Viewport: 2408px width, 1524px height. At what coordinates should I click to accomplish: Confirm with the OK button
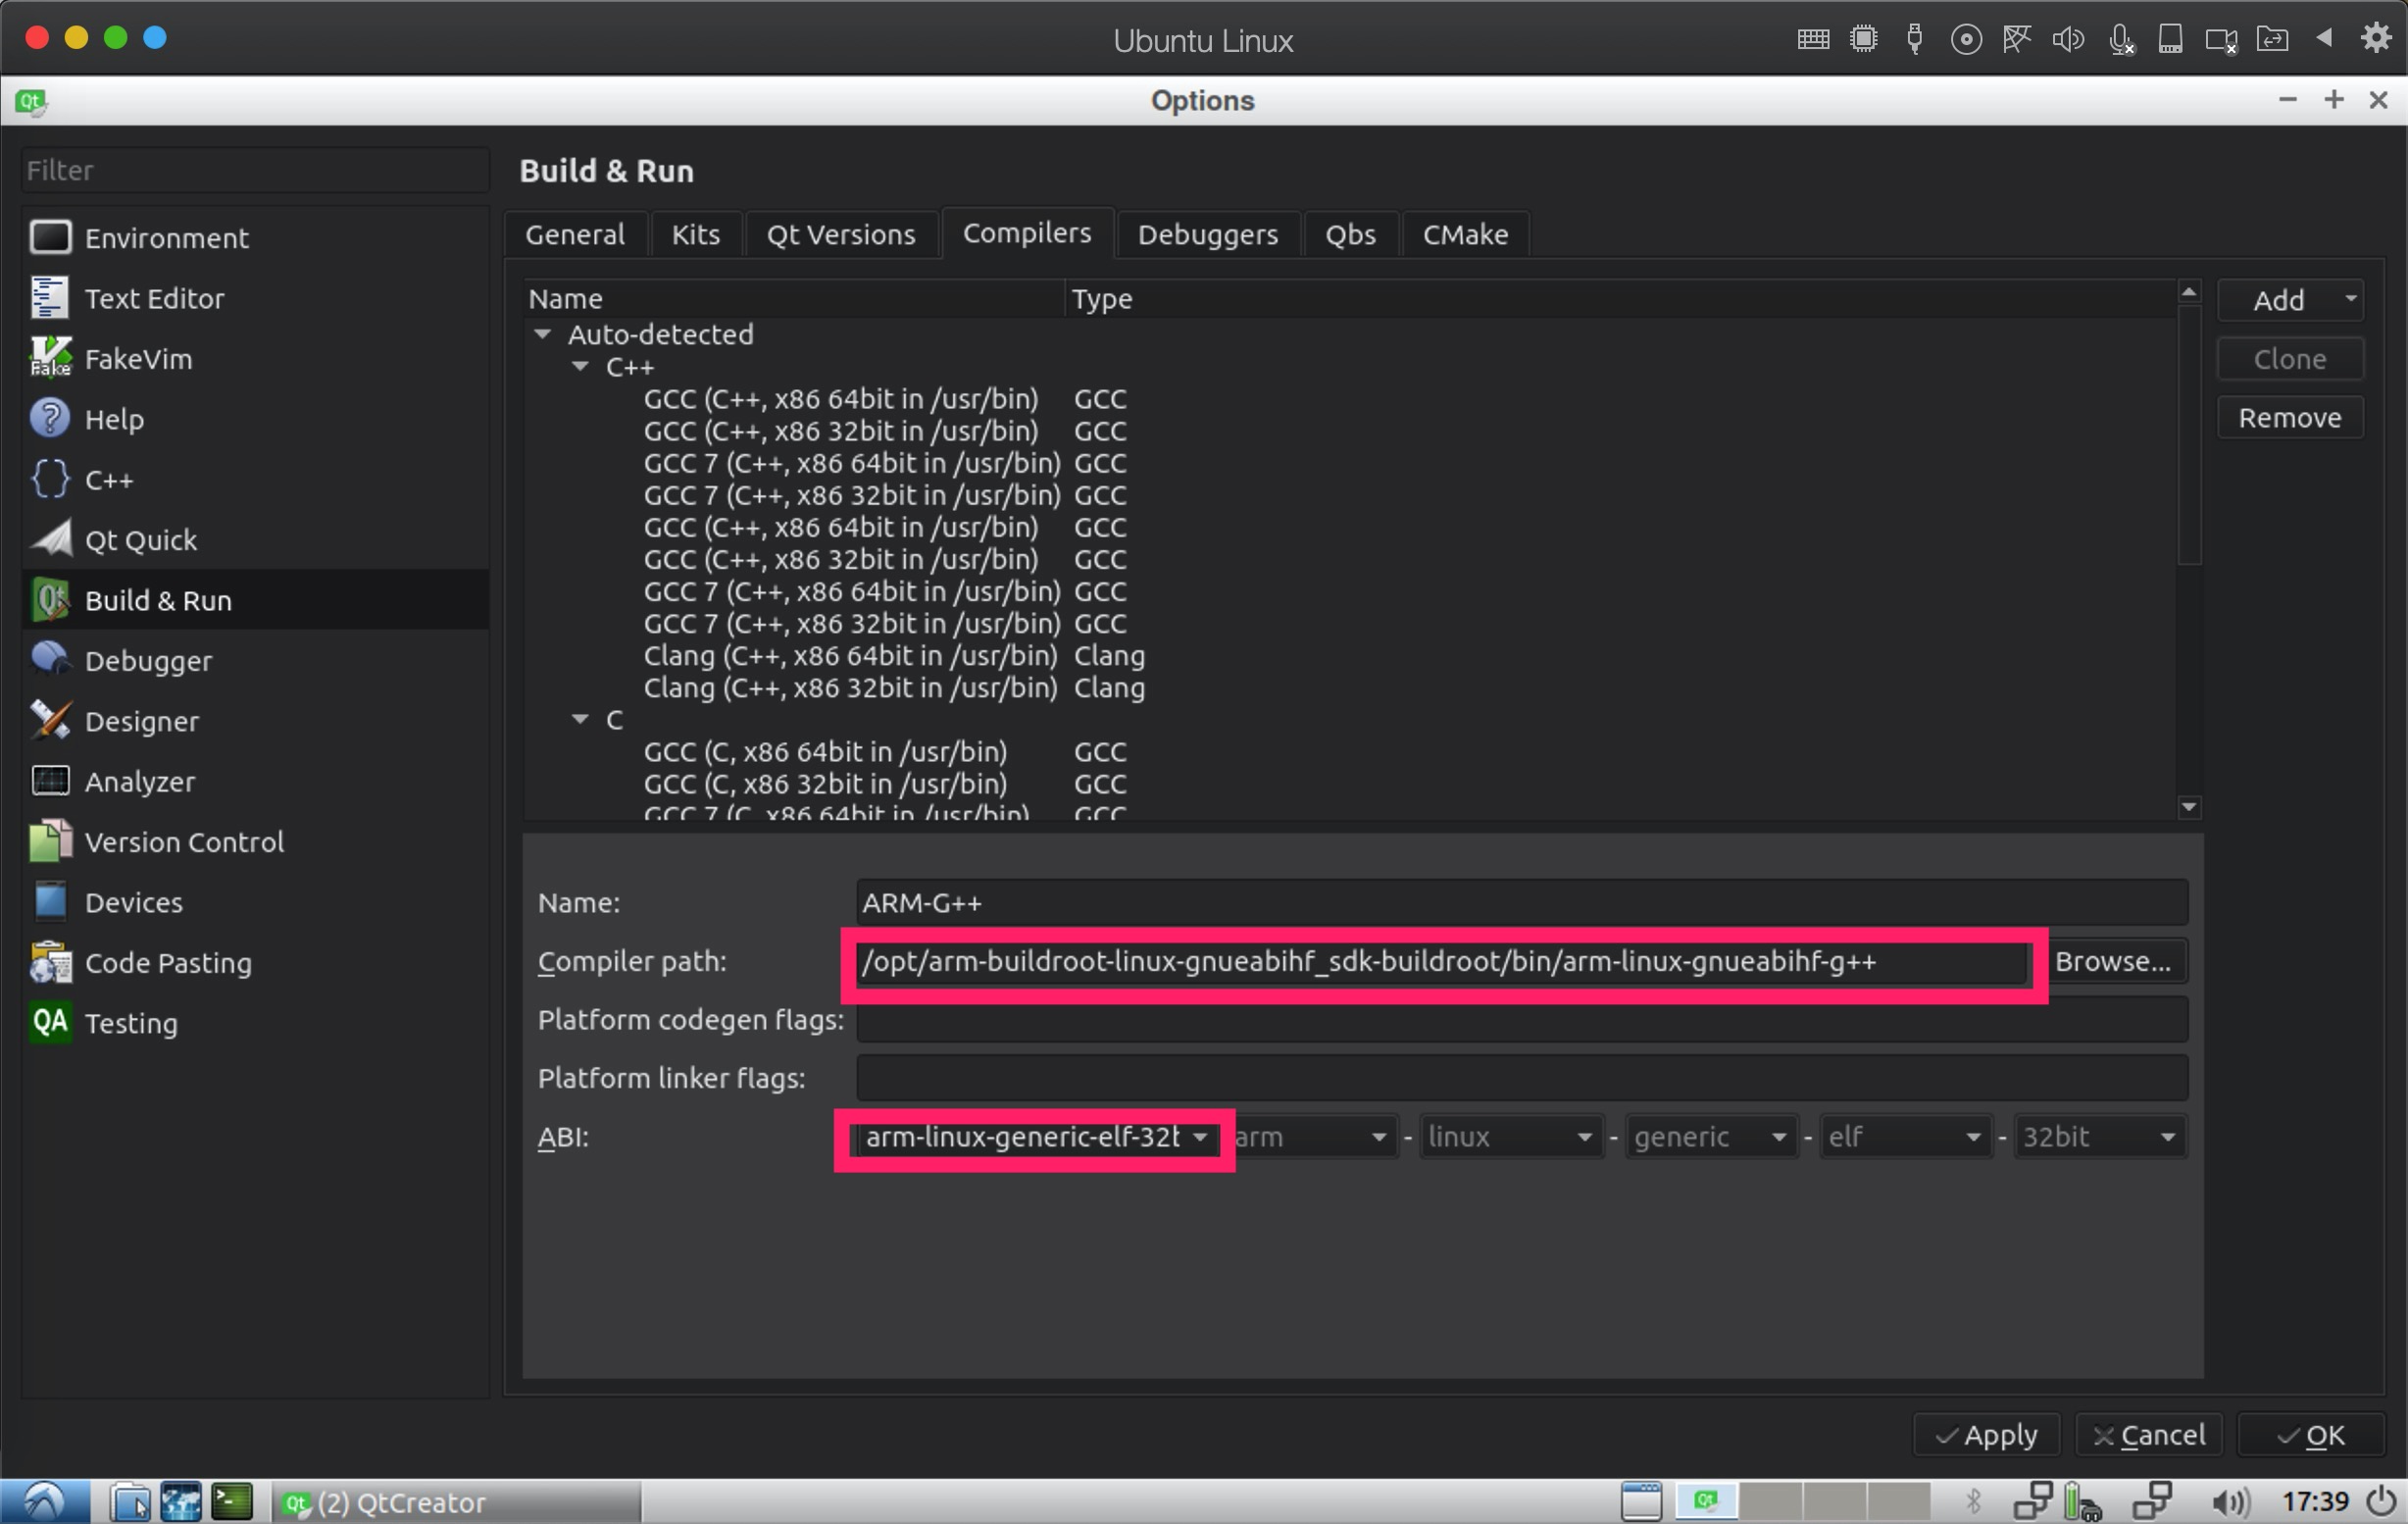[2310, 1435]
